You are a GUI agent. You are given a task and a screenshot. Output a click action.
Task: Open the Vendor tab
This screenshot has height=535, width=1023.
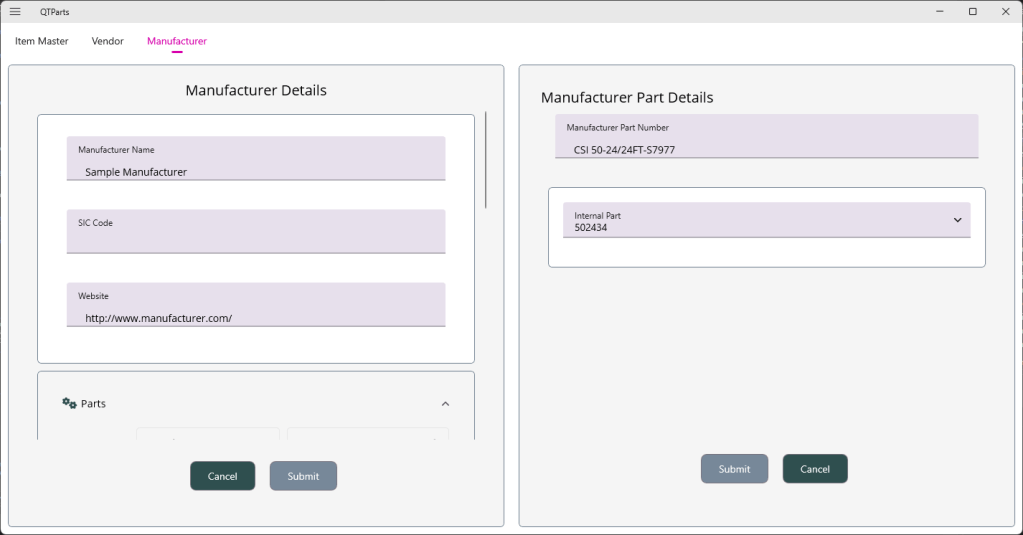(108, 41)
